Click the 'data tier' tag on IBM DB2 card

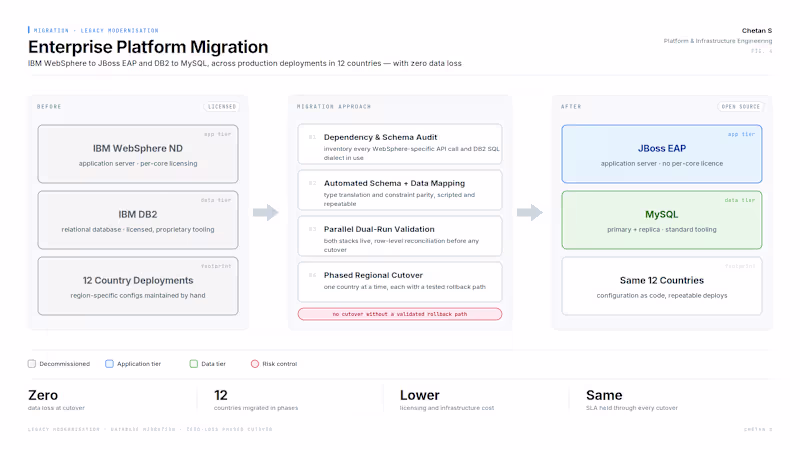(216, 200)
